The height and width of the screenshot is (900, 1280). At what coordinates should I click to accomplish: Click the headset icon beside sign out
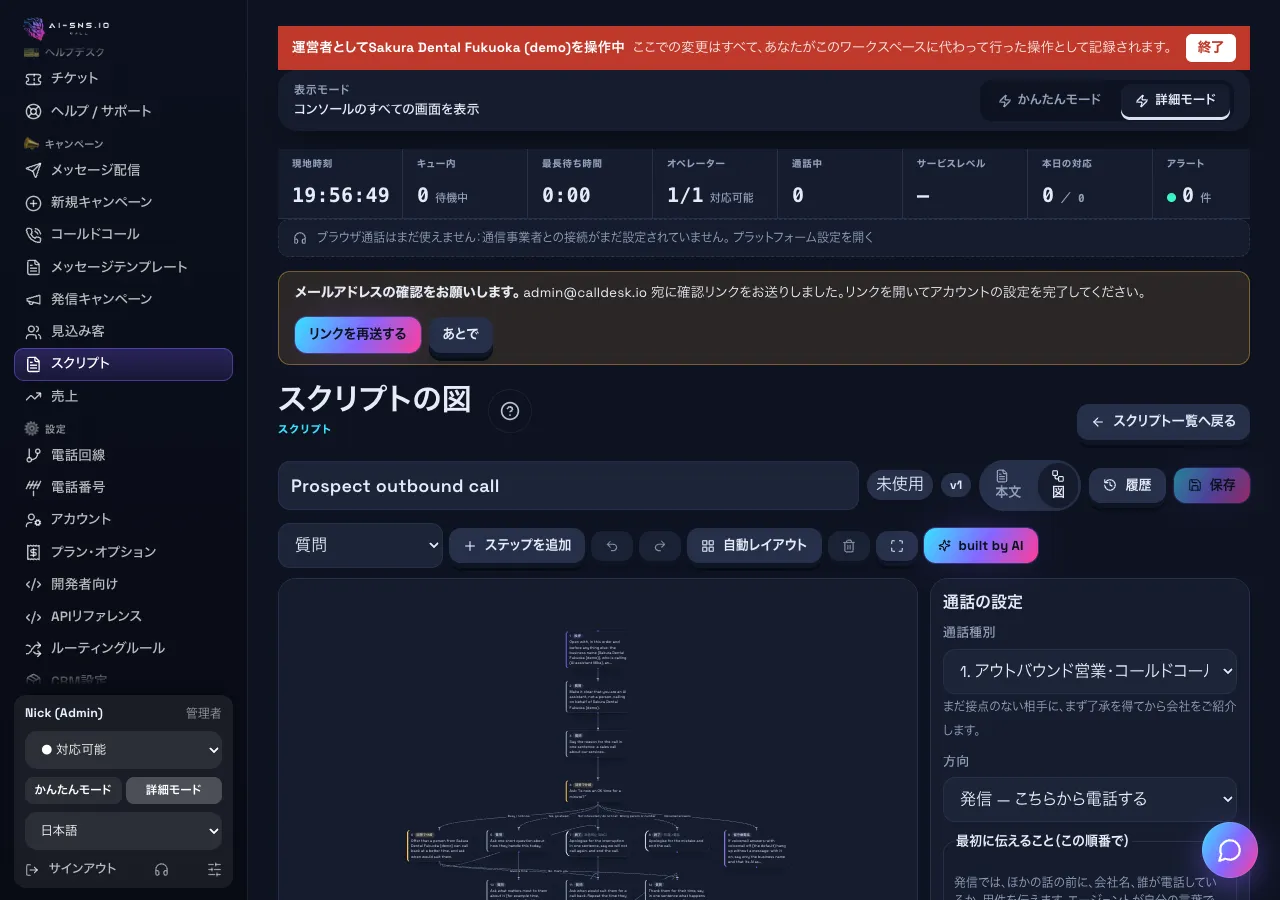click(161, 870)
